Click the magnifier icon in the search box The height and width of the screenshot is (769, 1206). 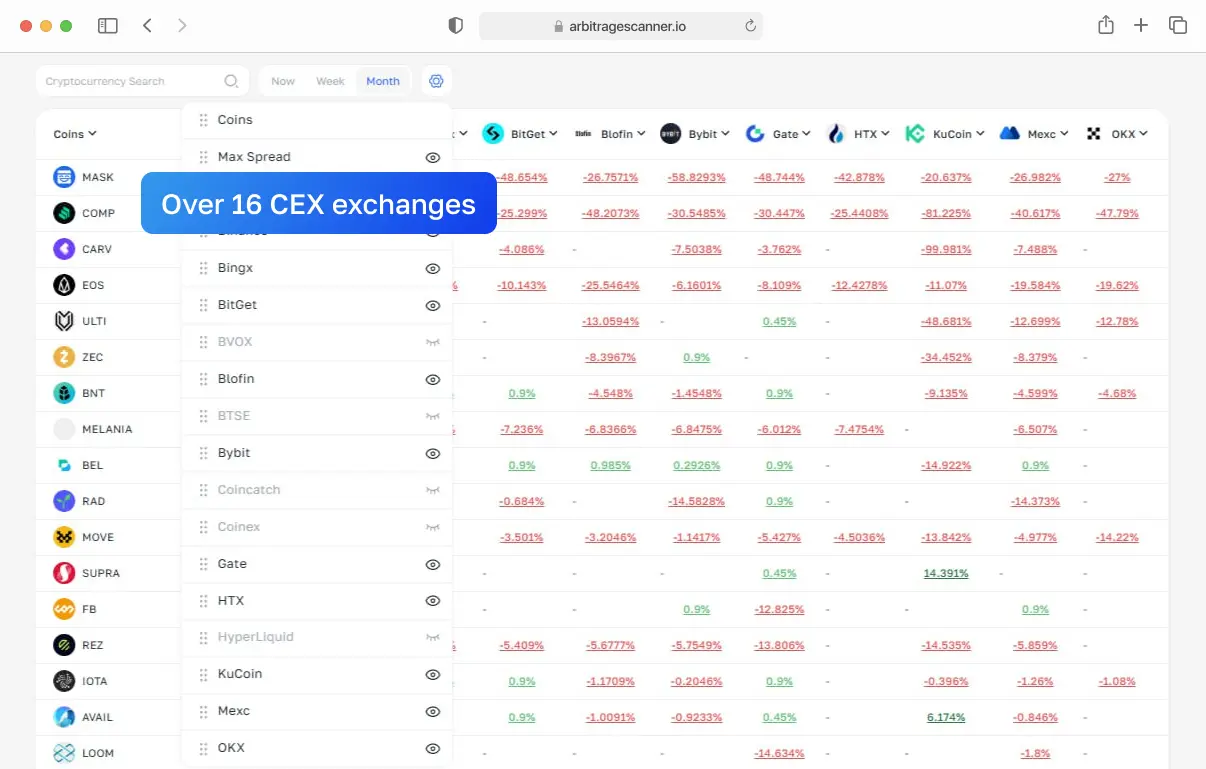(x=231, y=81)
